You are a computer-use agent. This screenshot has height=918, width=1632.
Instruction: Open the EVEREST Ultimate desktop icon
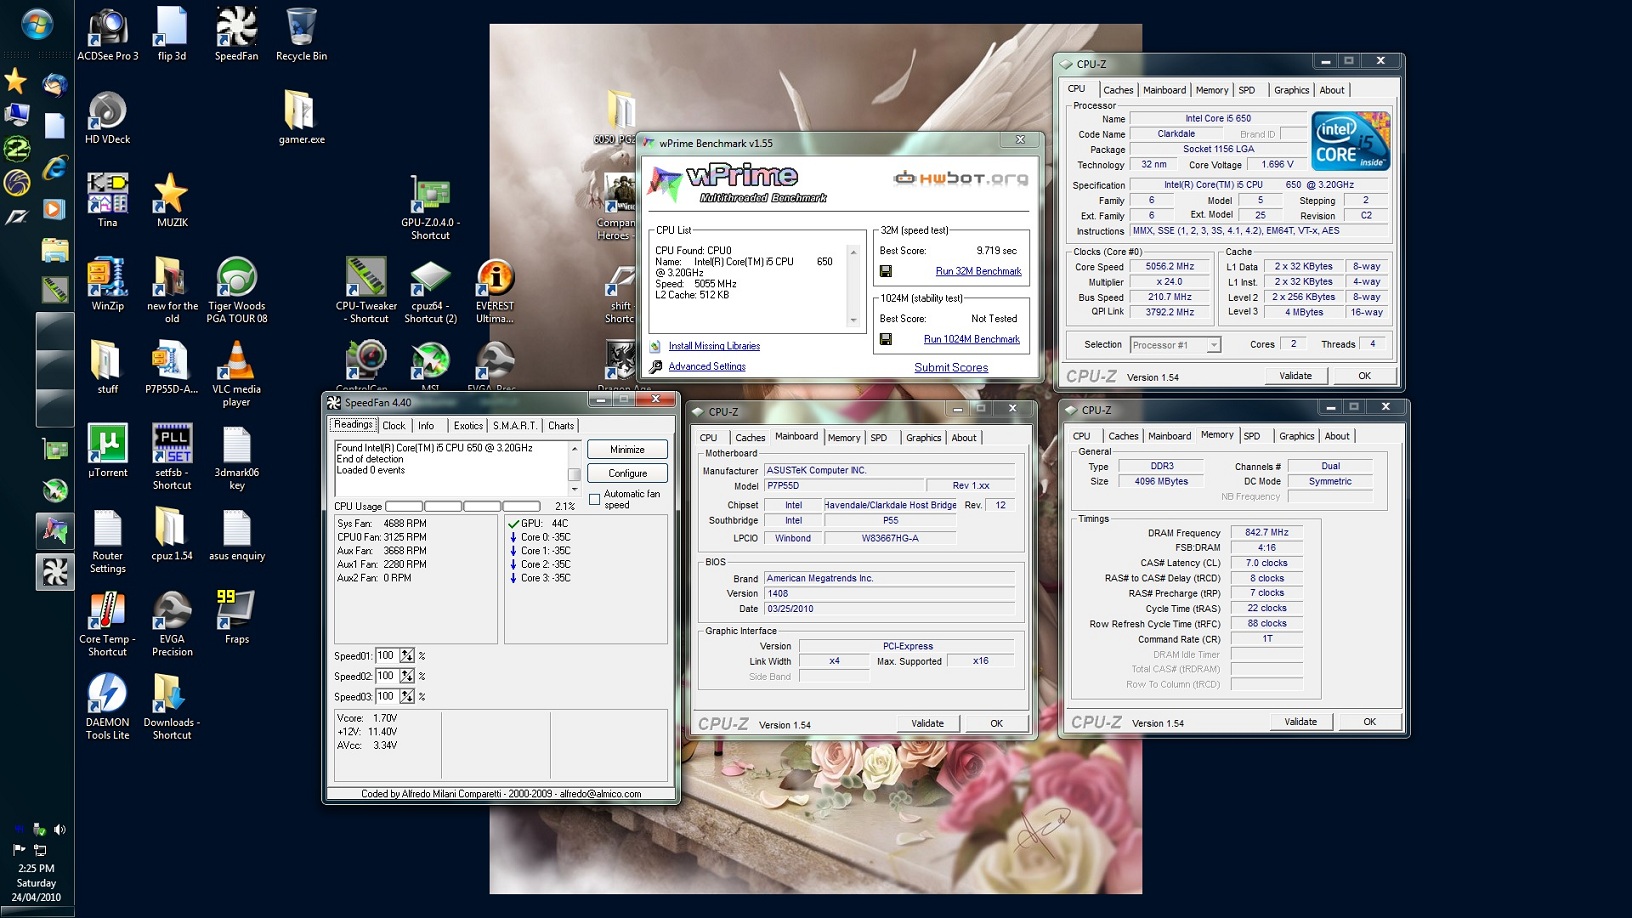(495, 278)
